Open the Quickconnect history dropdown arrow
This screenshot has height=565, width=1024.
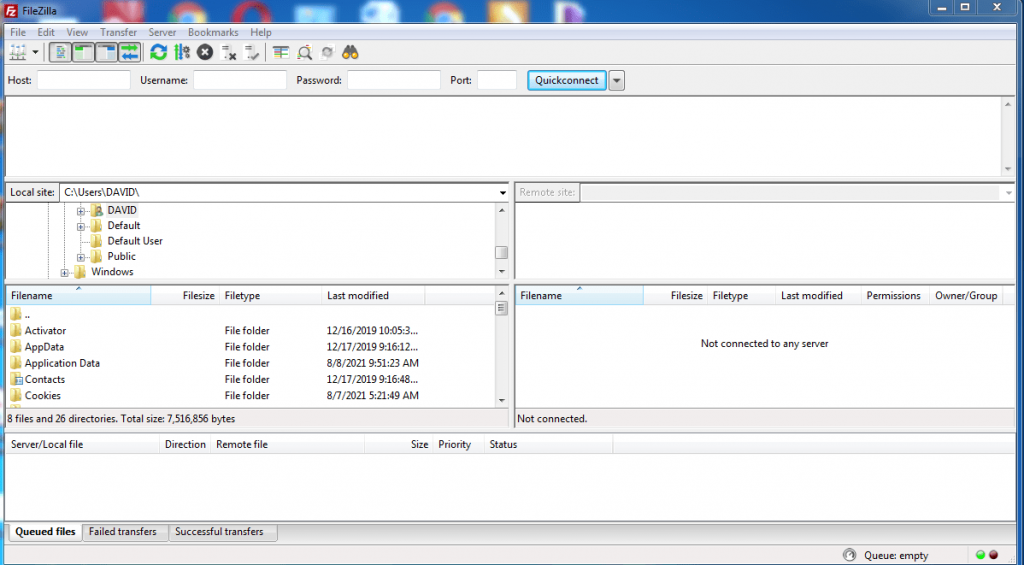click(x=617, y=81)
